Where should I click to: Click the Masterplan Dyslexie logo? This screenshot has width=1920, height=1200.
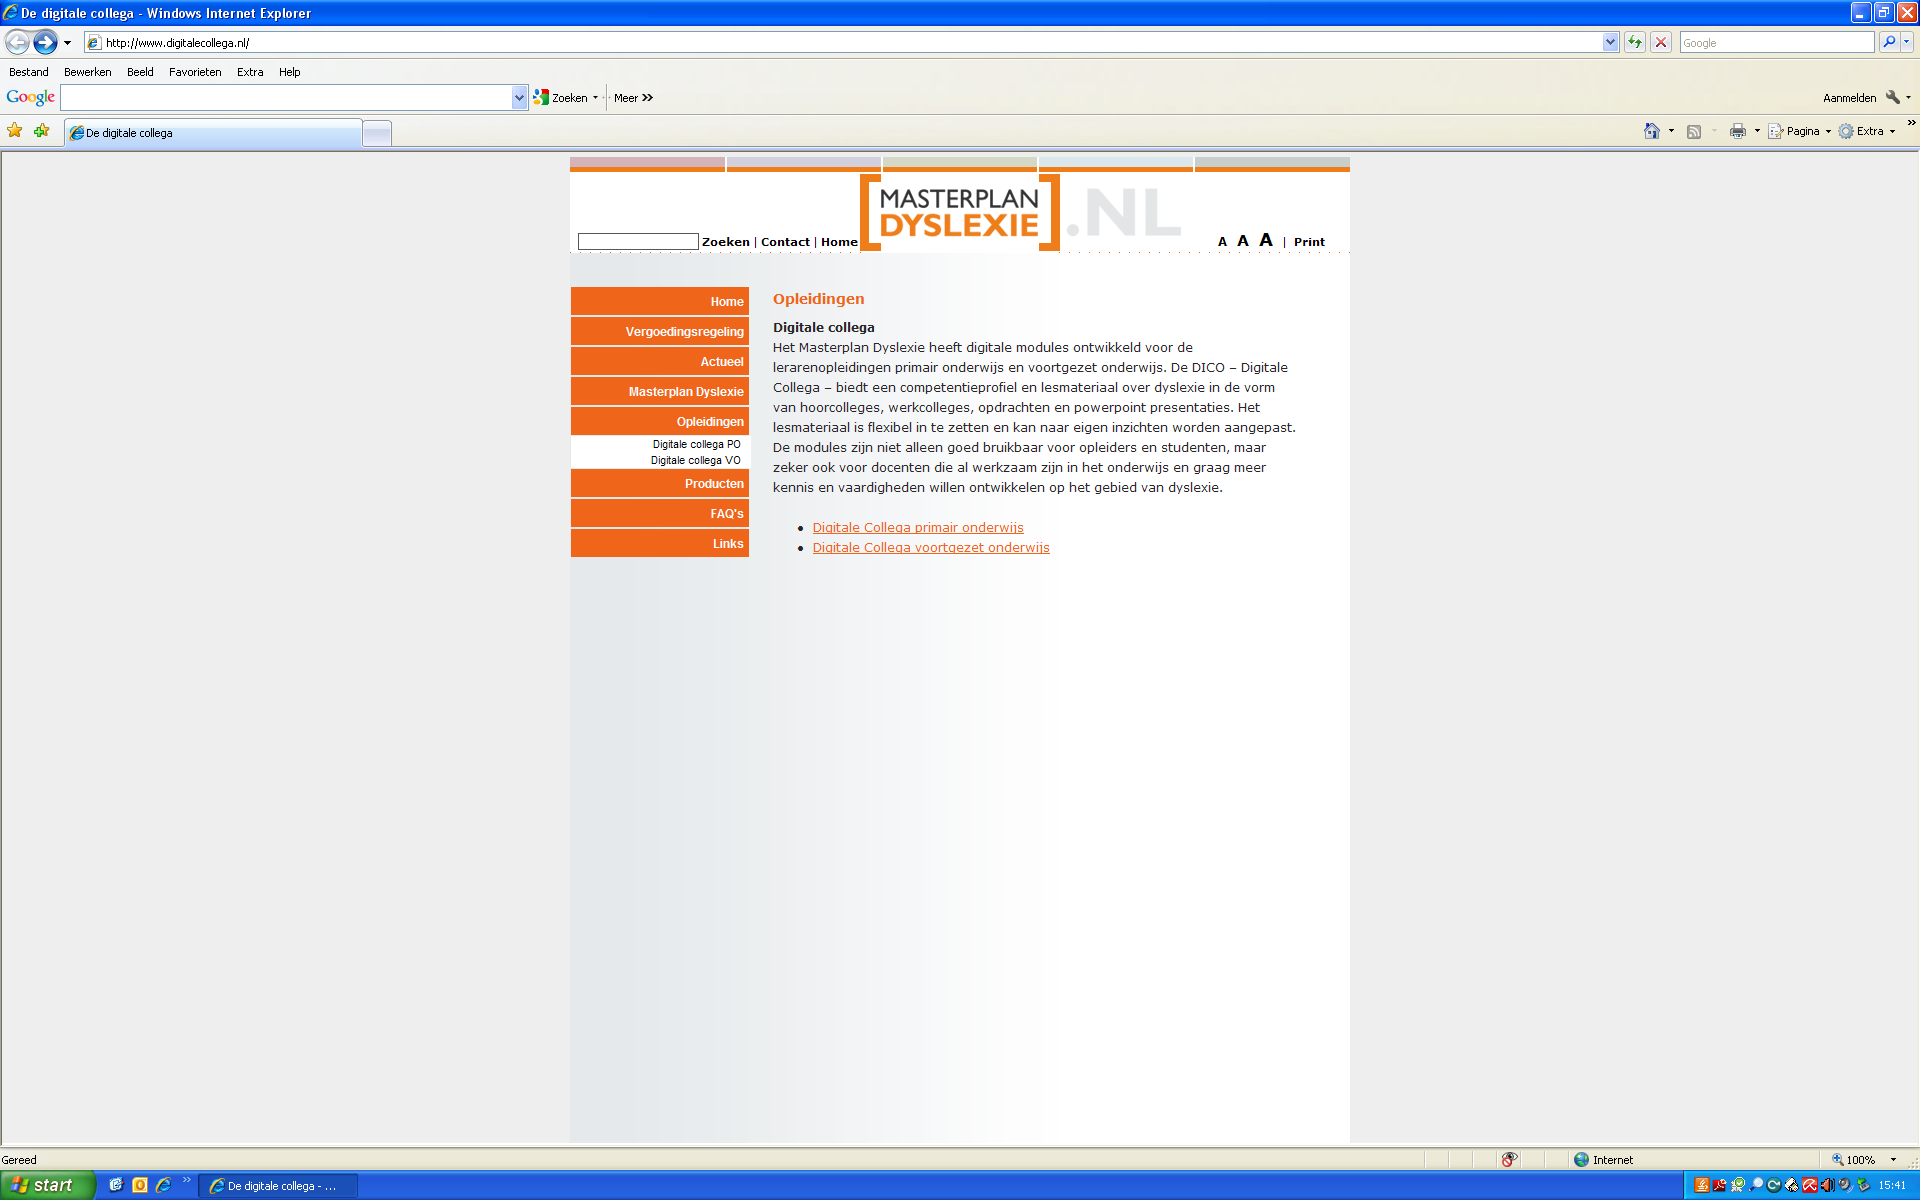960,212
